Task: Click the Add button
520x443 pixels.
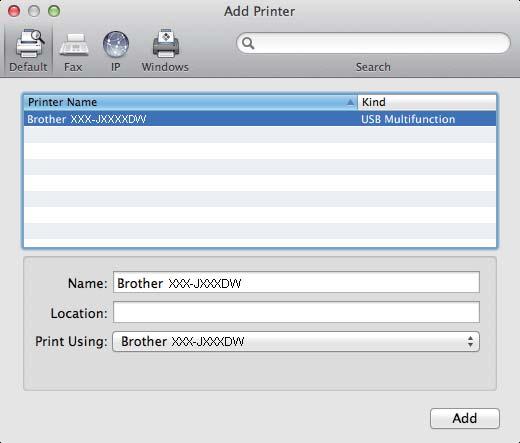Action: (465, 418)
